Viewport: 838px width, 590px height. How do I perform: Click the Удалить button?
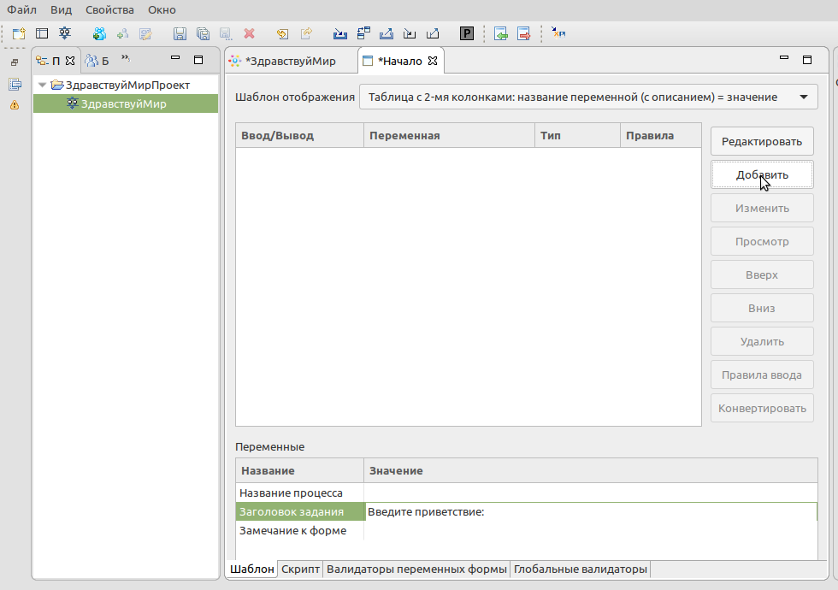(x=762, y=341)
